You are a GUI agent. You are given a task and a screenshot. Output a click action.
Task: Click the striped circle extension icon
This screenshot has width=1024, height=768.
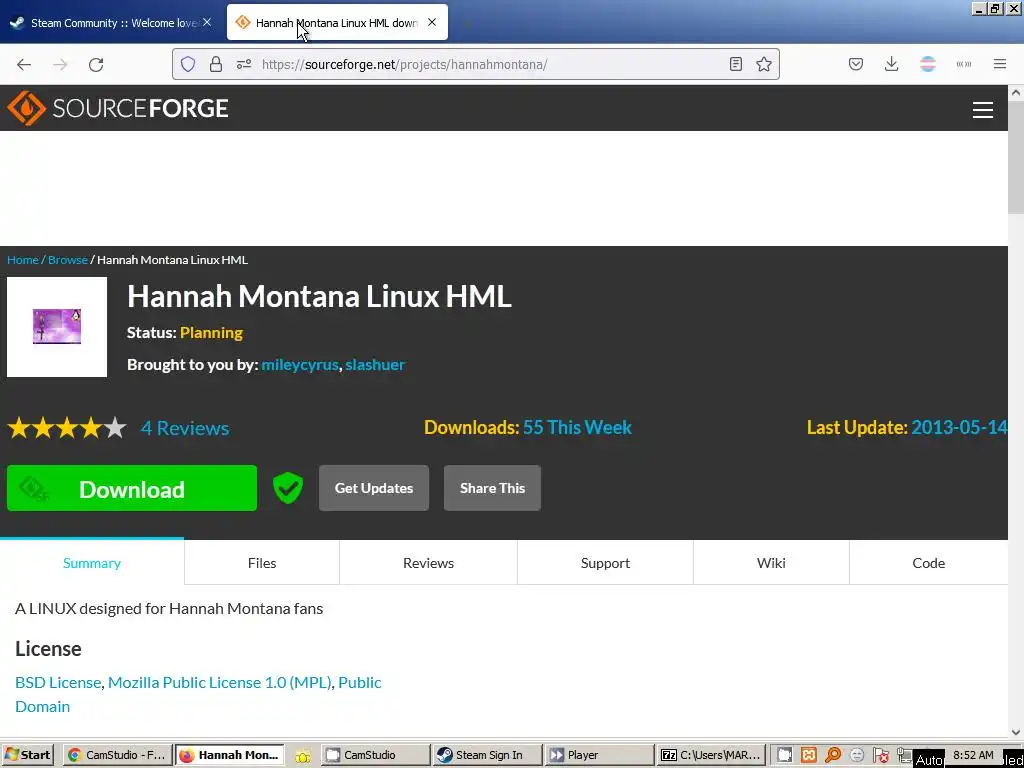coord(928,64)
